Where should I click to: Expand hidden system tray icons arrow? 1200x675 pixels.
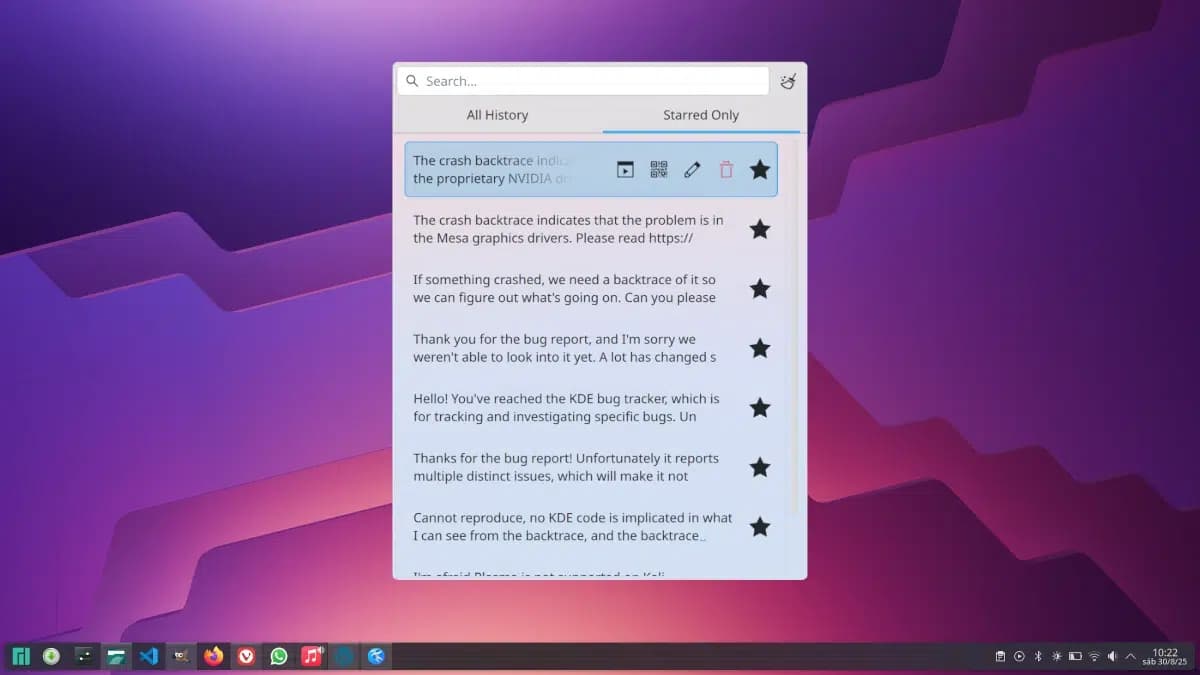click(1131, 657)
